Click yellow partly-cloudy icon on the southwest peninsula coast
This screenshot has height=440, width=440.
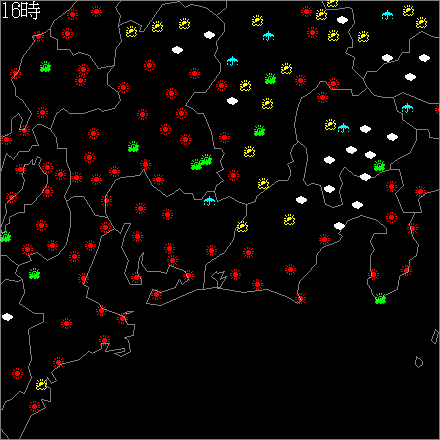41,384
